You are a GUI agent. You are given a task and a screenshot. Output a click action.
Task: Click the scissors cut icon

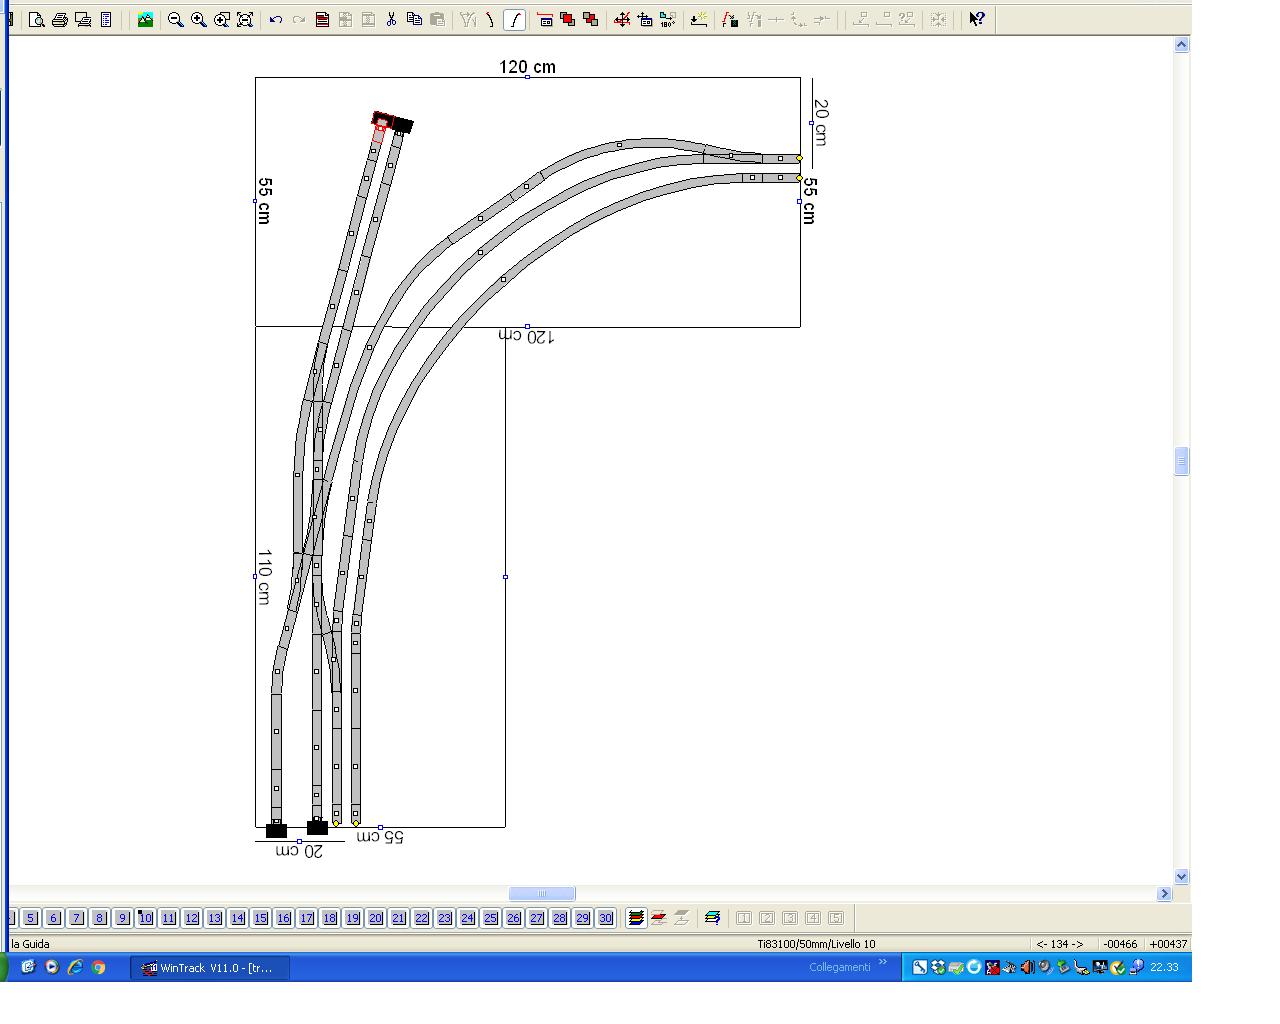(391, 19)
